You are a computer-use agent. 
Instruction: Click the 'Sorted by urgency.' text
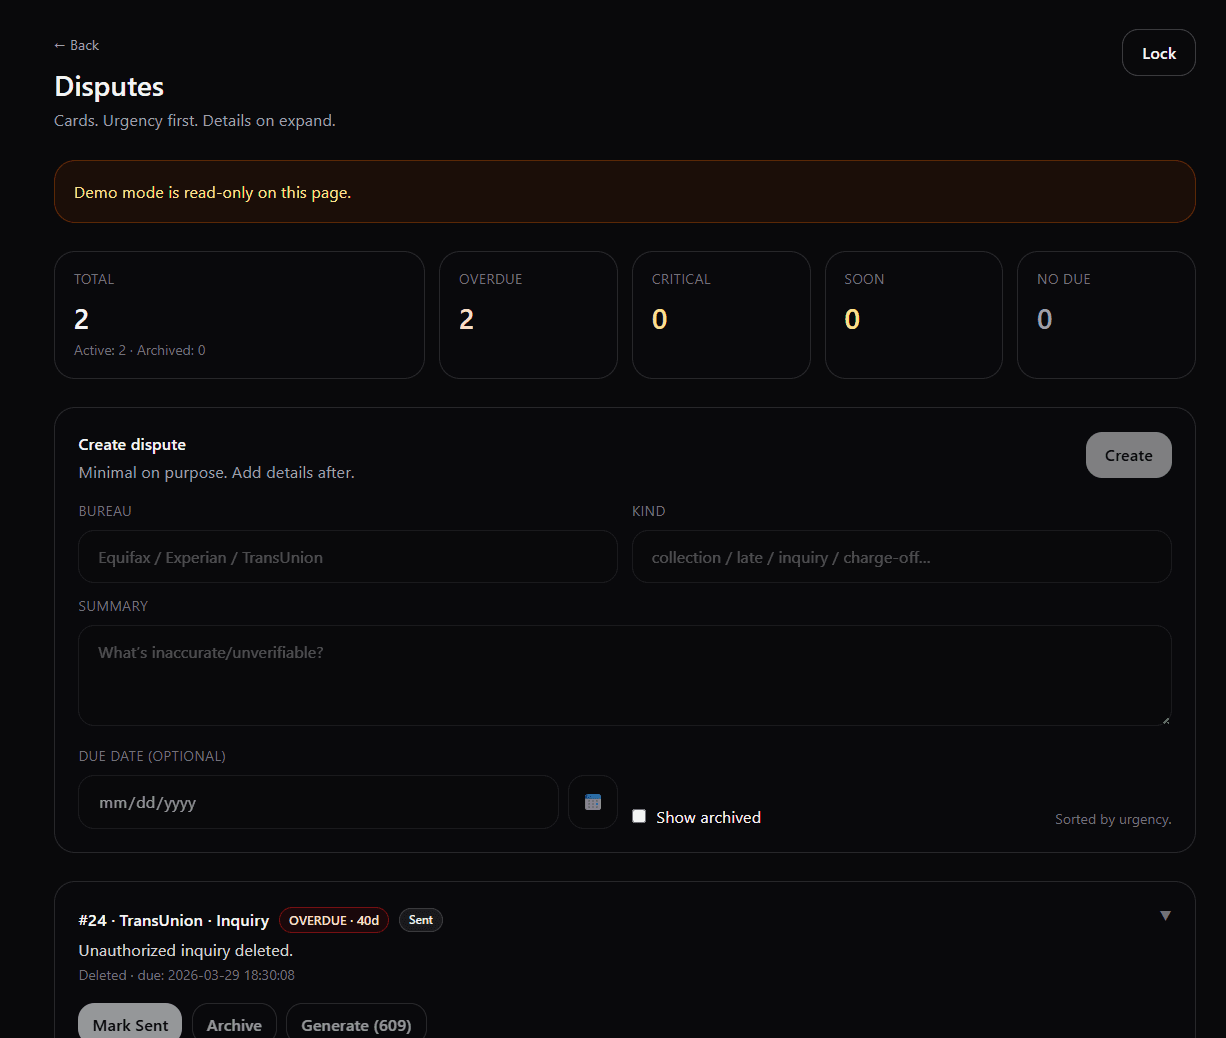[1113, 819]
